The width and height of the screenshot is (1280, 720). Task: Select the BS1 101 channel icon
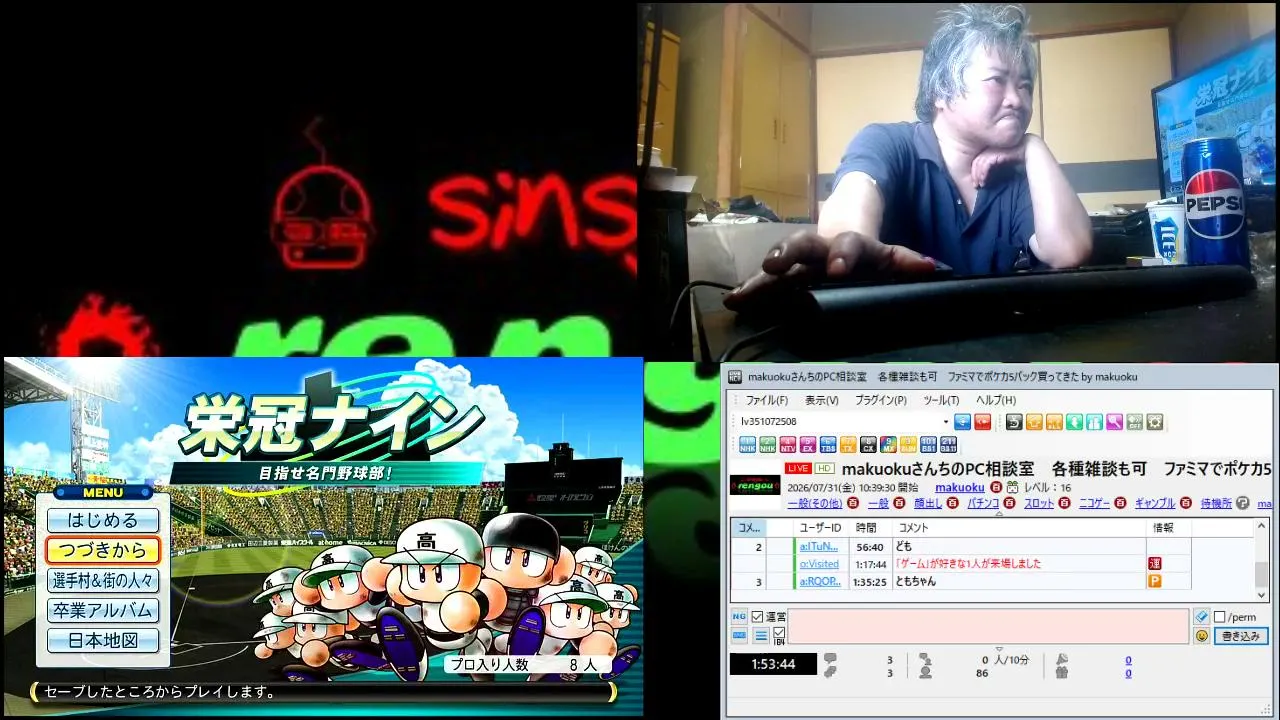(x=928, y=445)
